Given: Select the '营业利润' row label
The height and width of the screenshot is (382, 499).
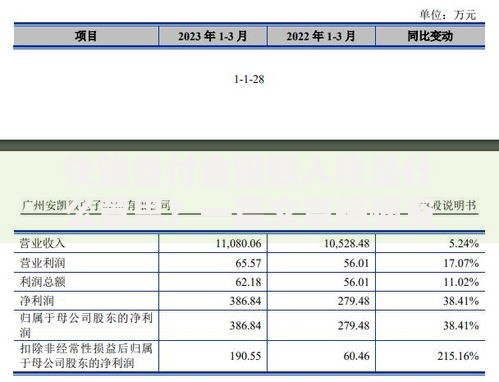Looking at the screenshot, I should click(42, 263).
